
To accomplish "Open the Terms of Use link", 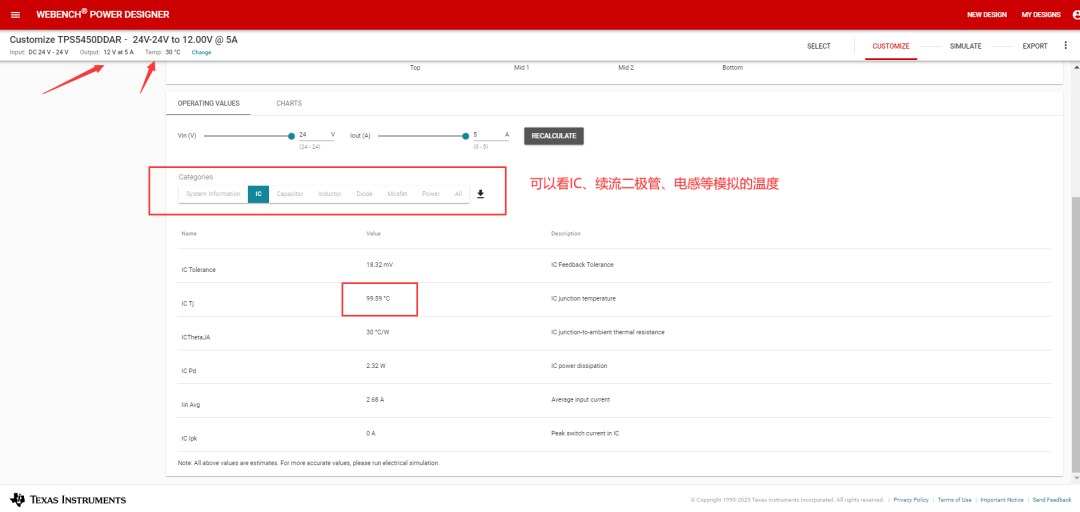I will click(x=955, y=500).
